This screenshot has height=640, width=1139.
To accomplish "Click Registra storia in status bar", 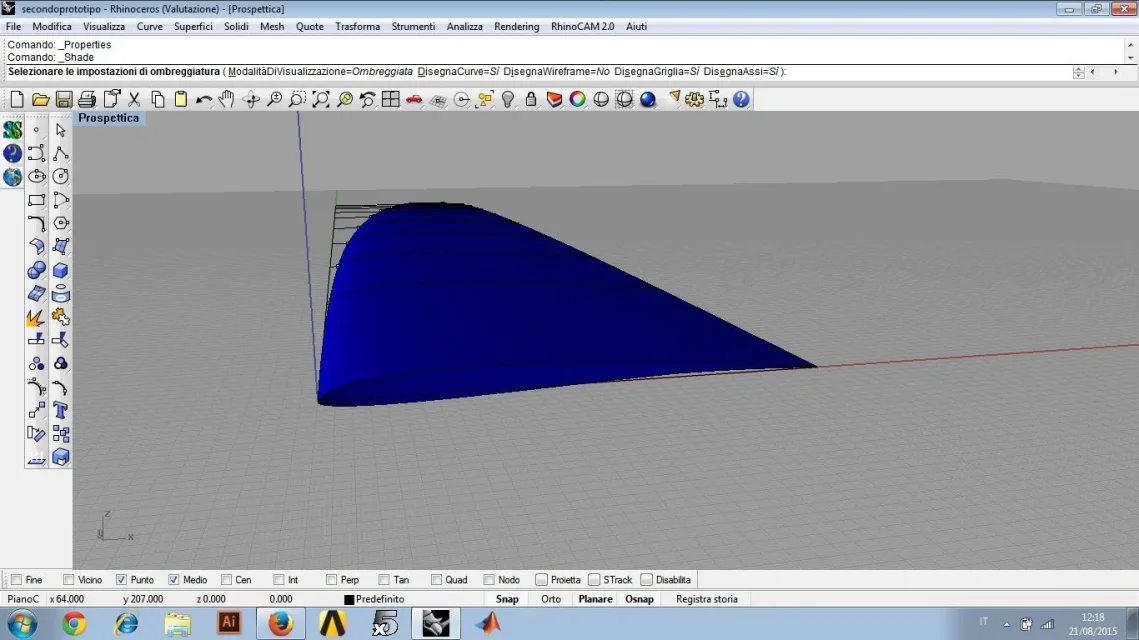I will [x=707, y=599].
